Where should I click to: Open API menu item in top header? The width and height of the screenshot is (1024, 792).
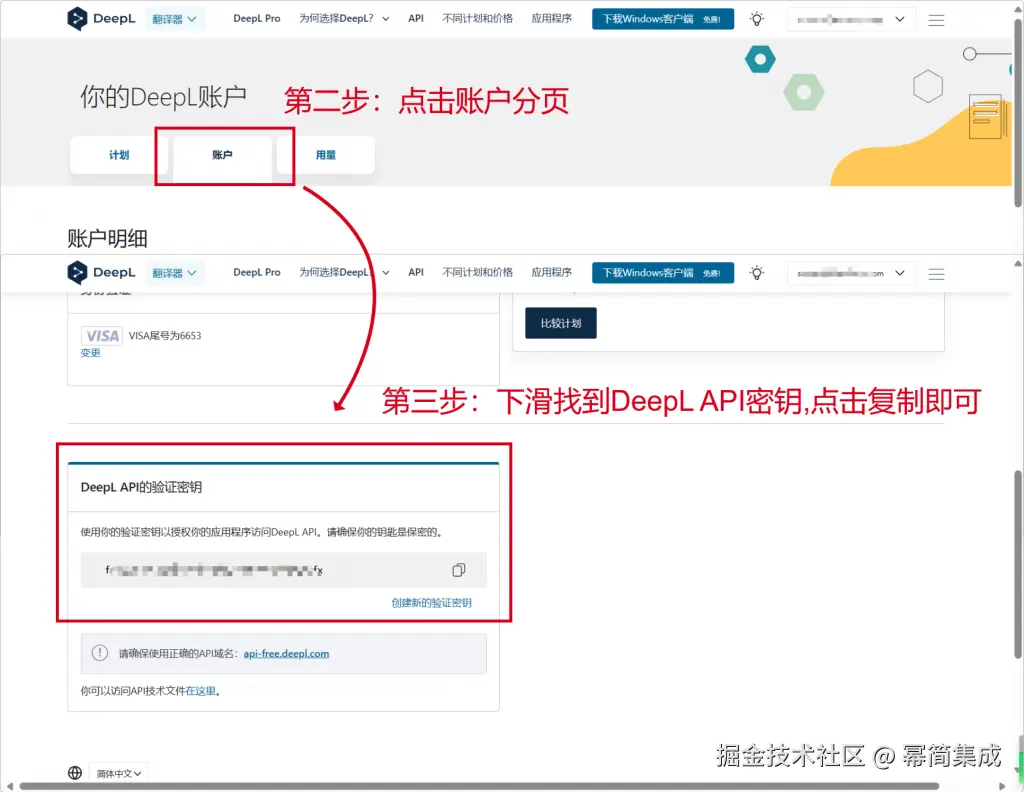click(x=416, y=18)
